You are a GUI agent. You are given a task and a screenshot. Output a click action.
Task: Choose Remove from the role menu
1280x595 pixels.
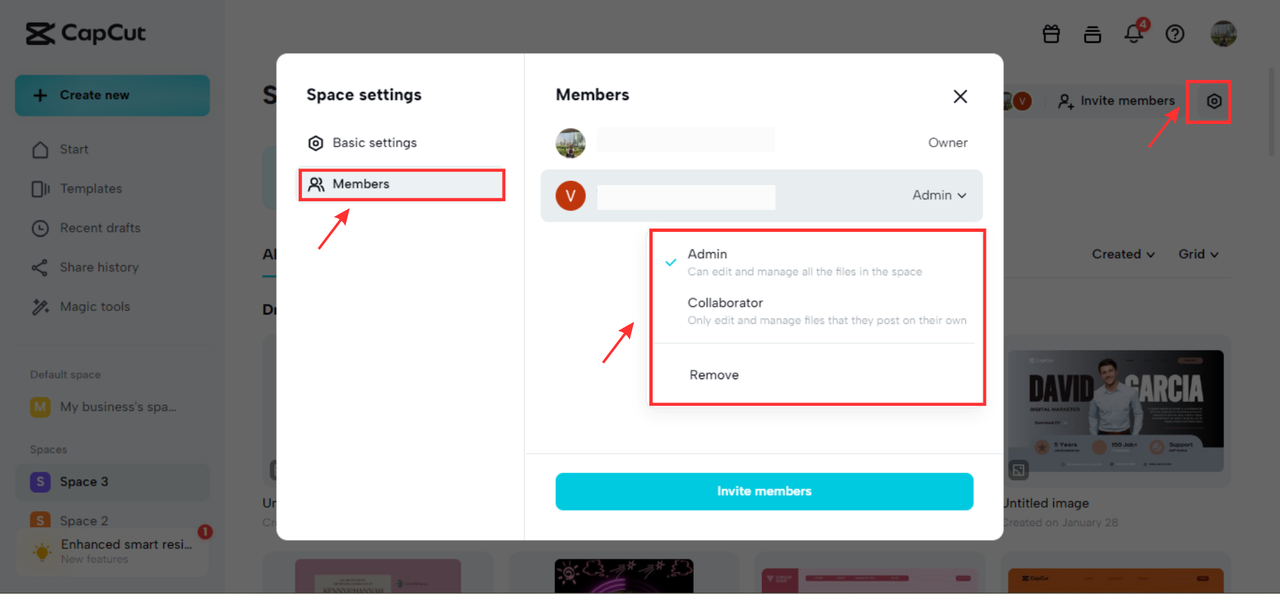(x=714, y=375)
